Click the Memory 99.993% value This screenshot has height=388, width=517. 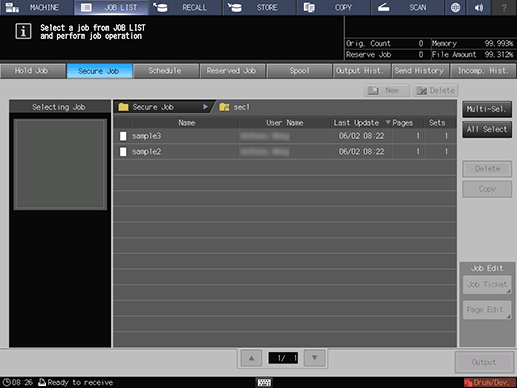[498, 43]
